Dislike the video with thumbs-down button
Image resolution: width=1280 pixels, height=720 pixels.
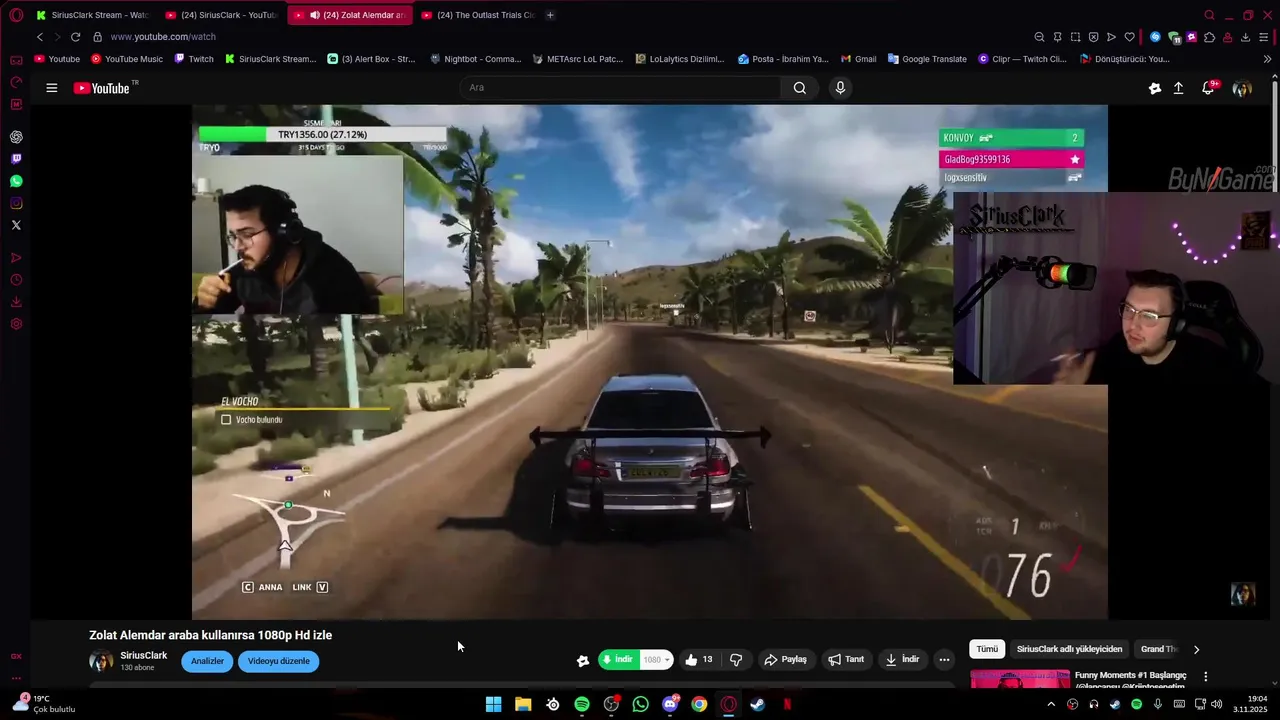coord(736,660)
